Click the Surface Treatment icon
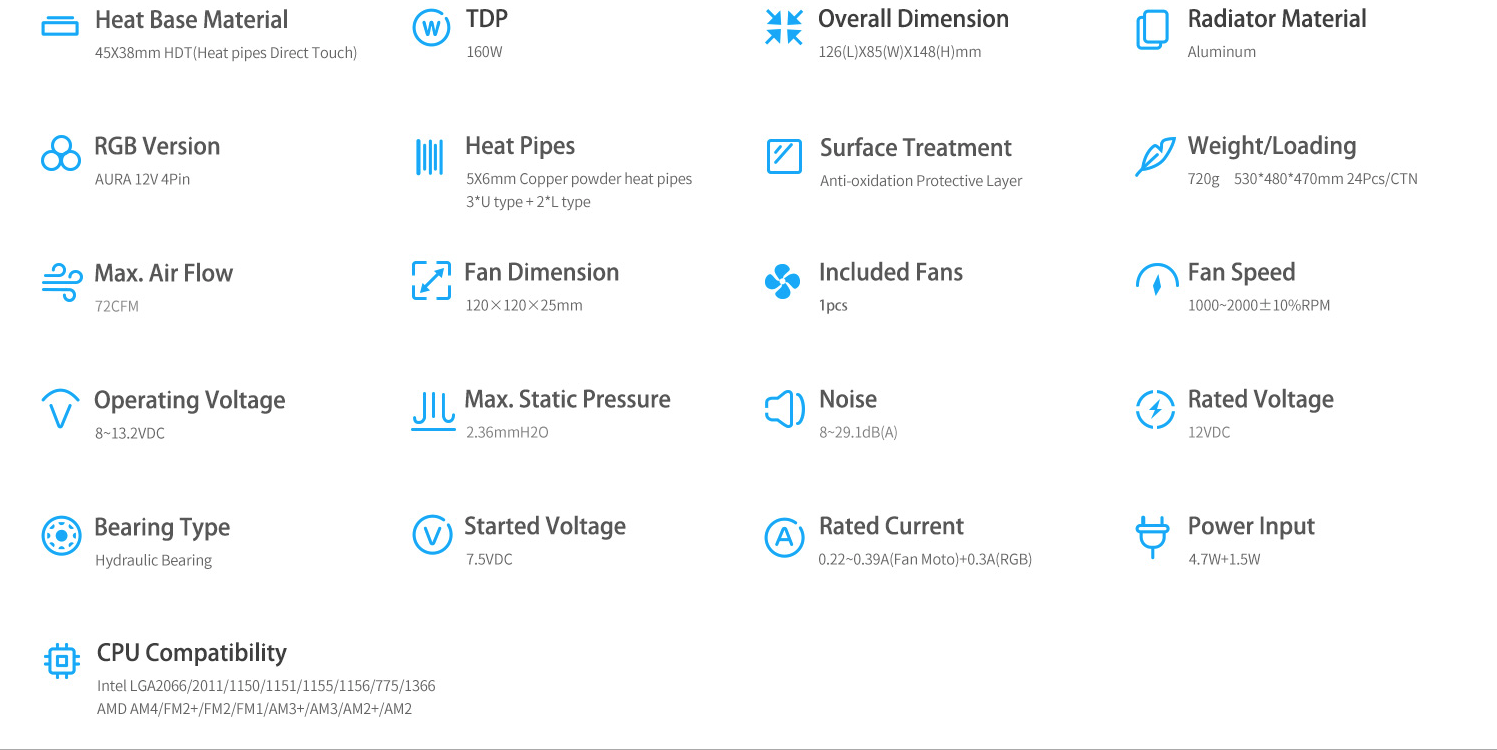 [784, 156]
